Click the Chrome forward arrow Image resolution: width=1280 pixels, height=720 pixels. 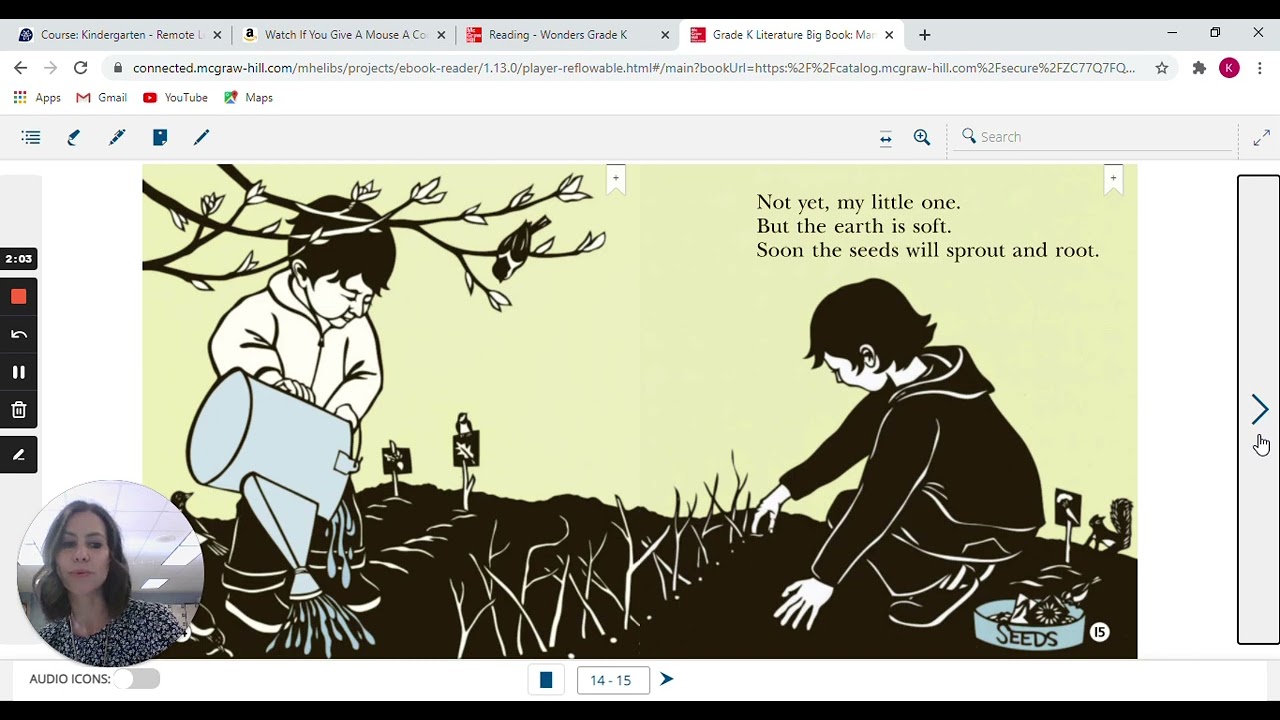pyautogui.click(x=50, y=68)
